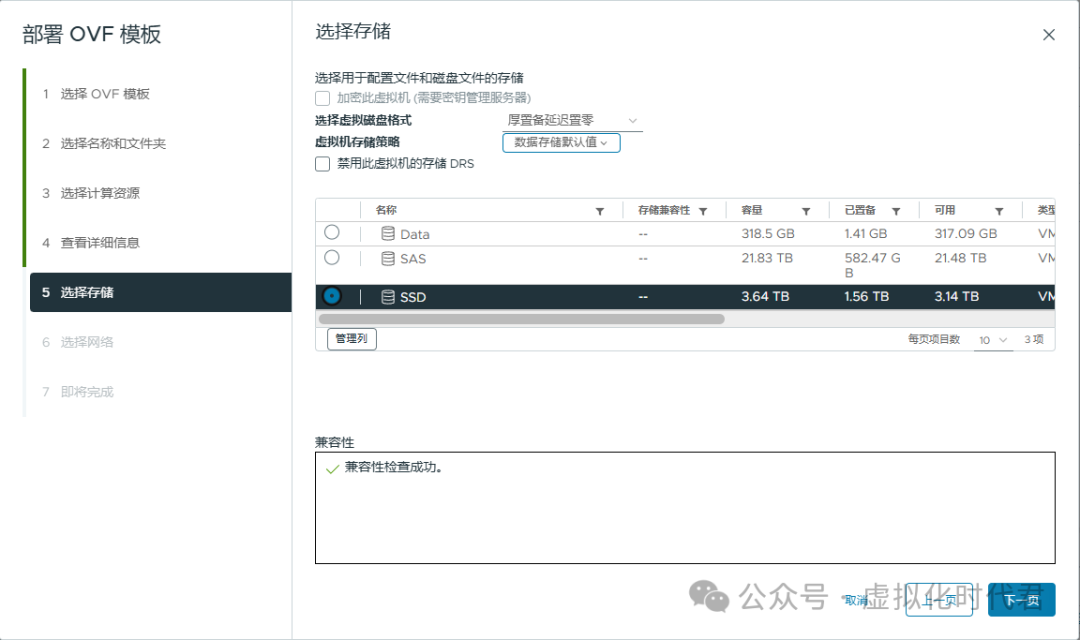Enable the 禁用此虚拟机的存储 DRS checkbox

(x=321, y=164)
